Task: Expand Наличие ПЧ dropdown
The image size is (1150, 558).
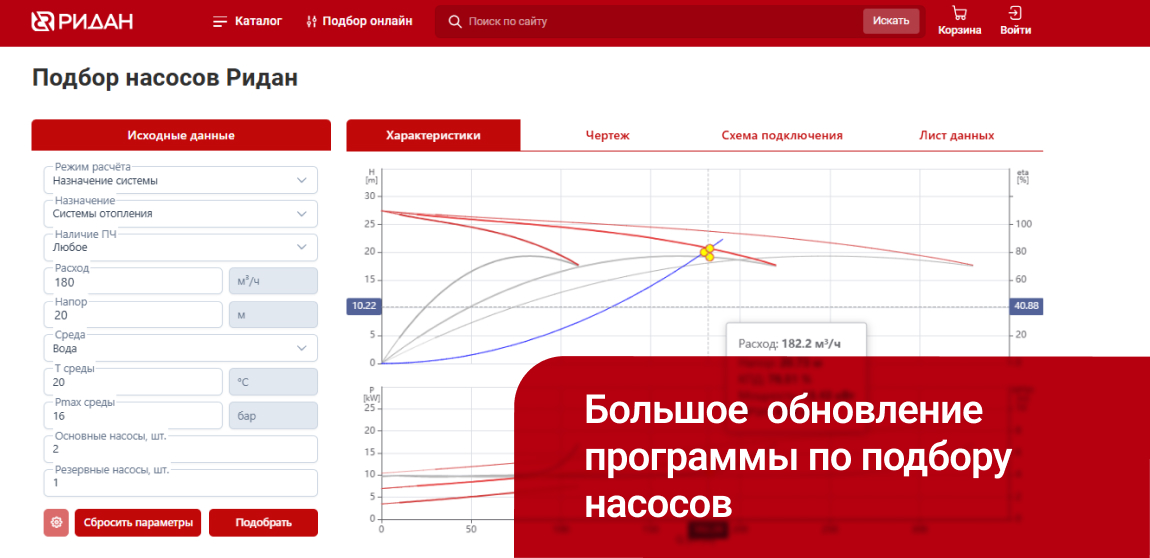Action: (180, 247)
